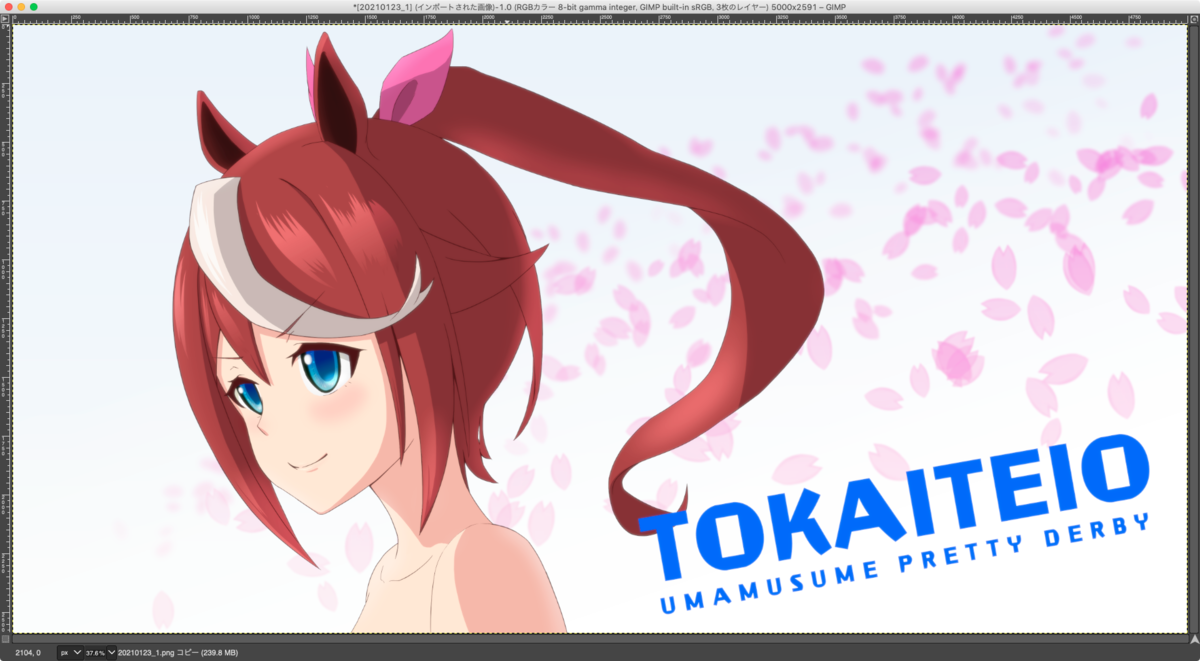1200x661 pixels.
Task: Click the GIMP window title text
Action: click(x=600, y=6)
